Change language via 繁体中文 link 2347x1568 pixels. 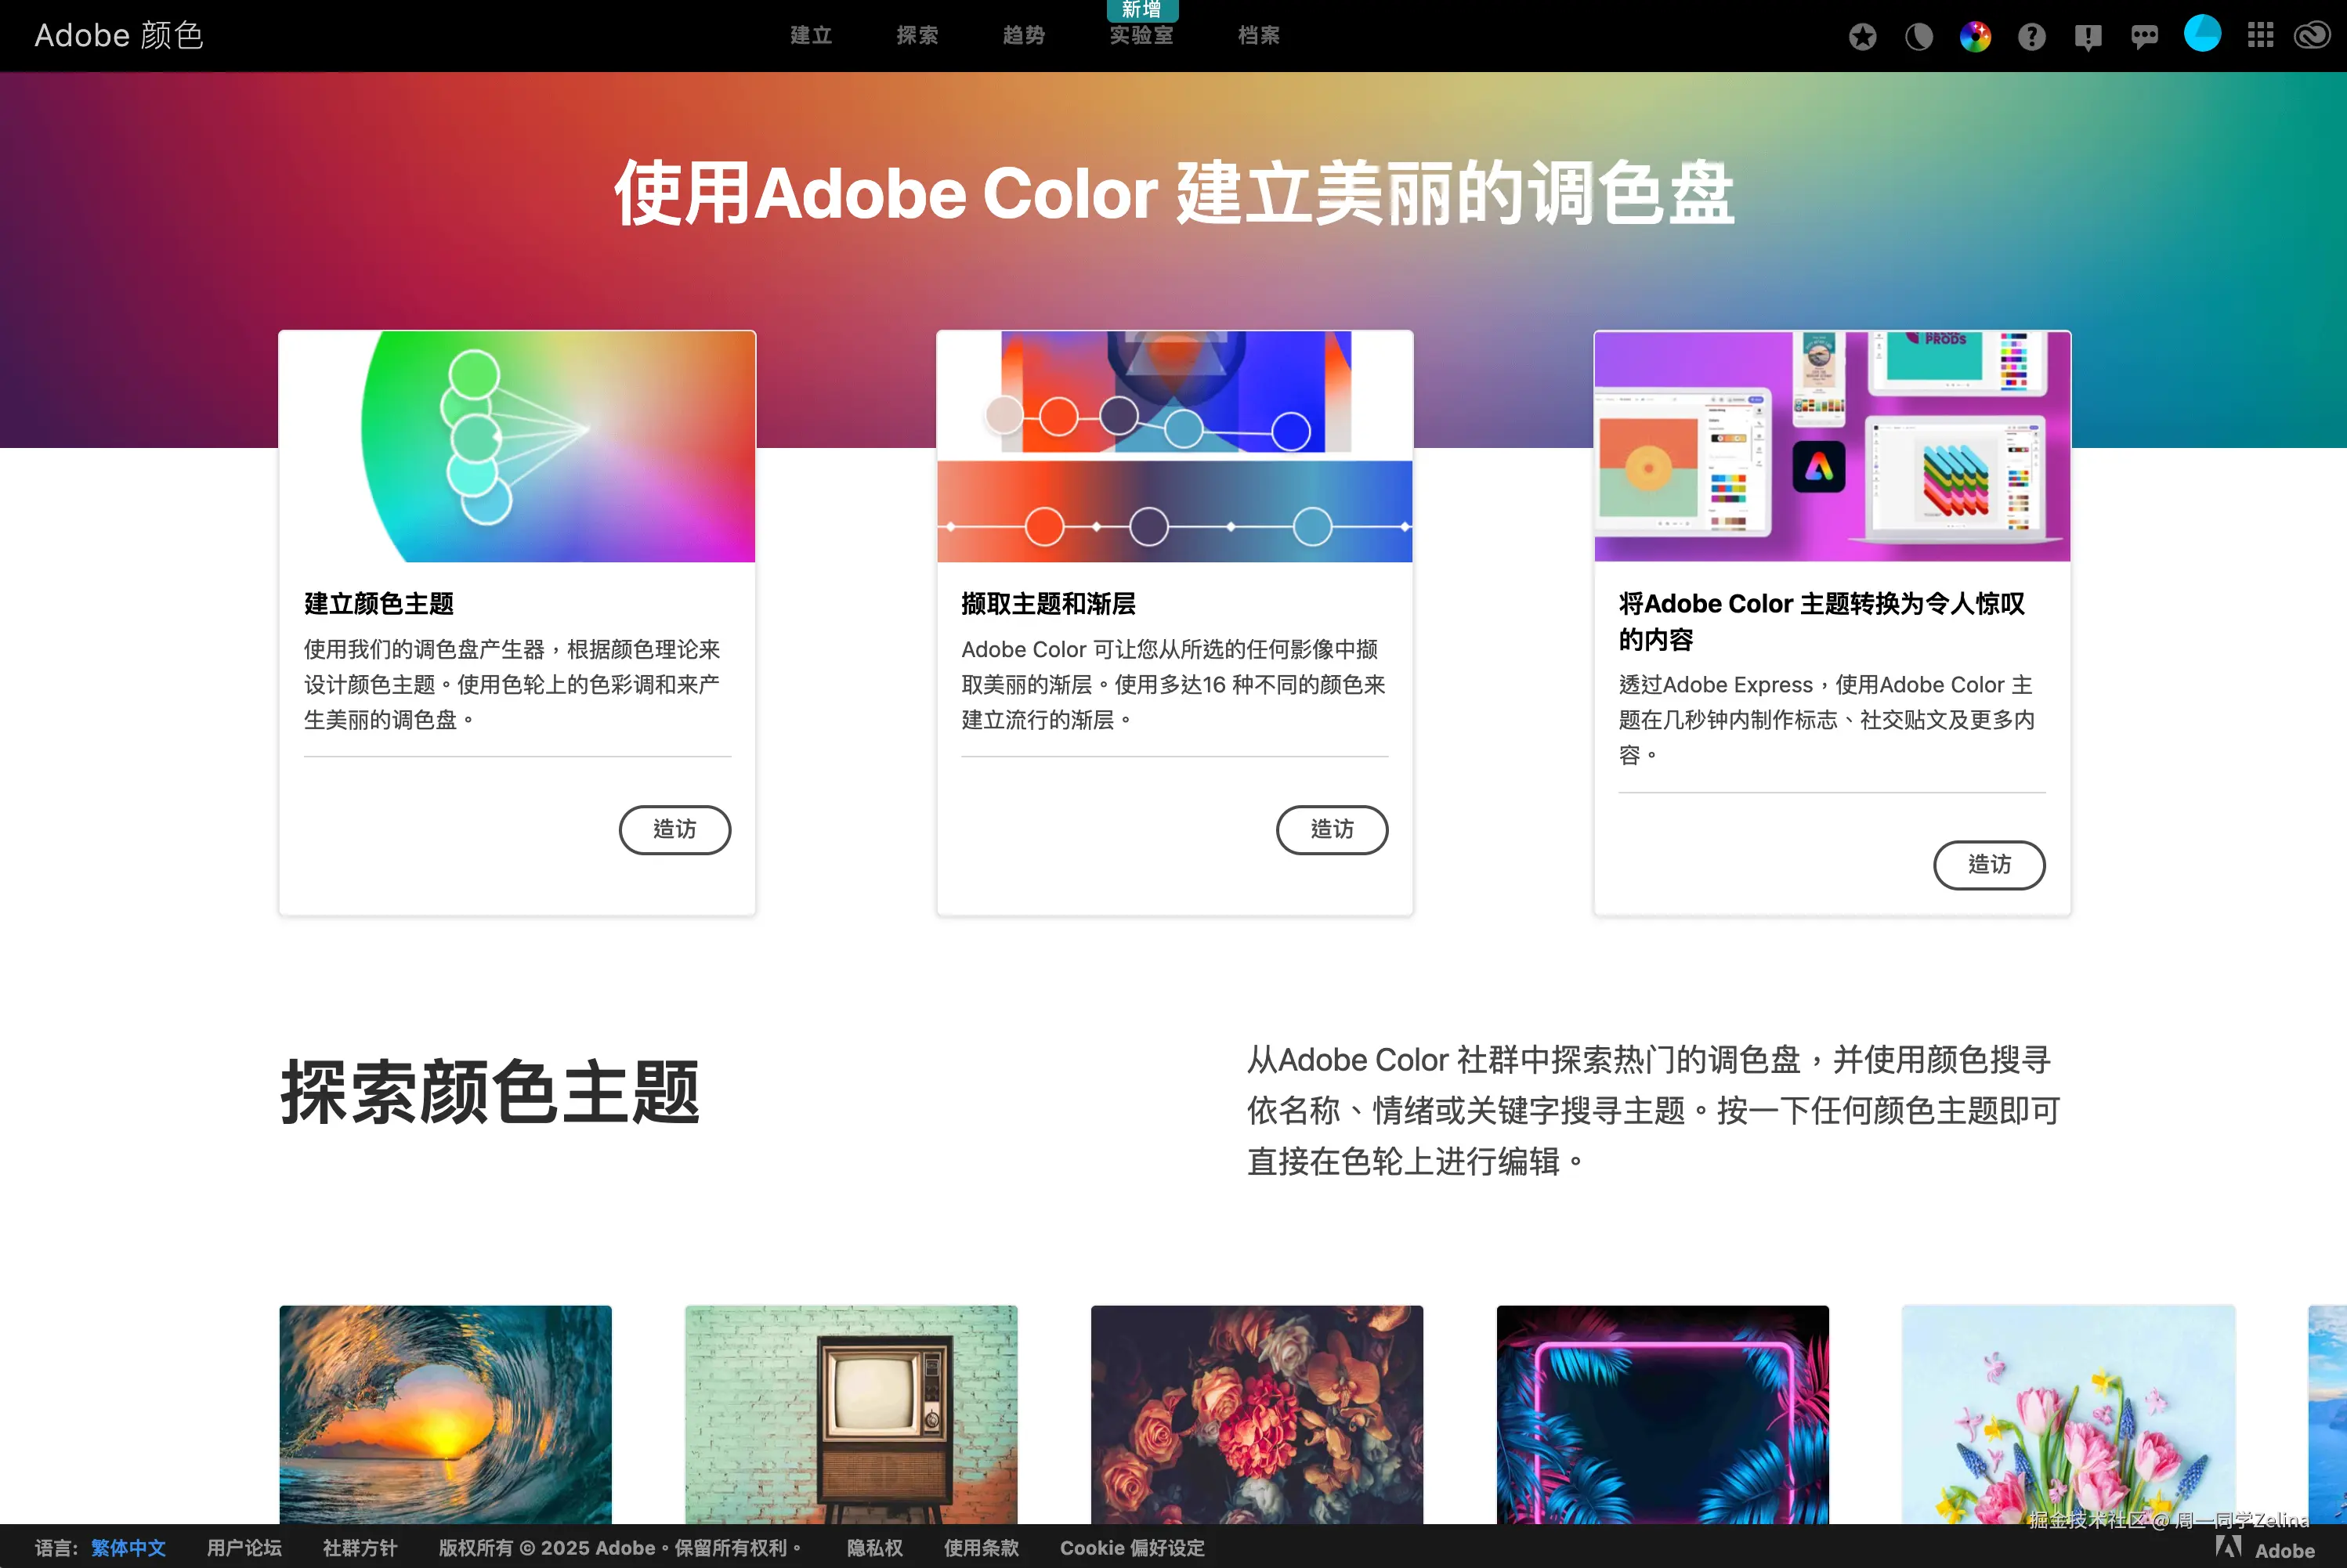pyautogui.click(x=128, y=1548)
